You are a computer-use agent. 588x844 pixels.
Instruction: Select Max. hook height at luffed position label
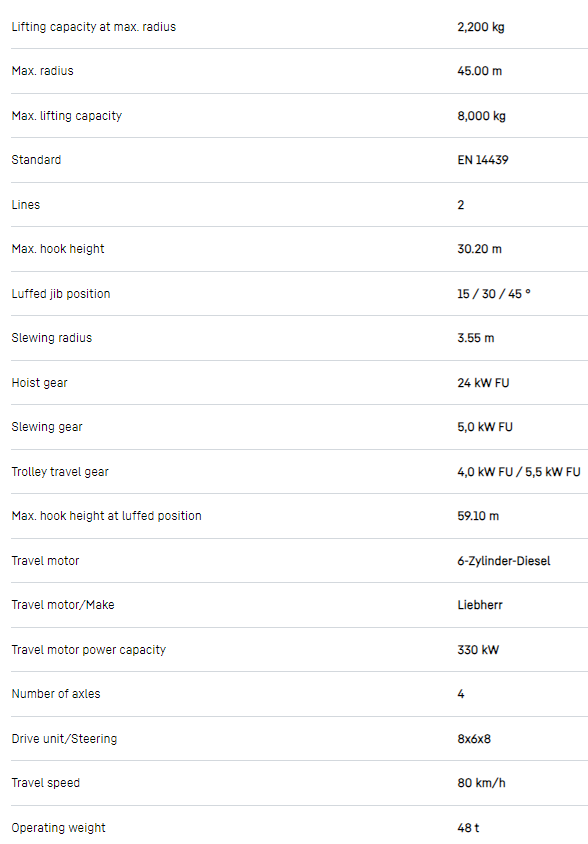pyautogui.click(x=107, y=516)
